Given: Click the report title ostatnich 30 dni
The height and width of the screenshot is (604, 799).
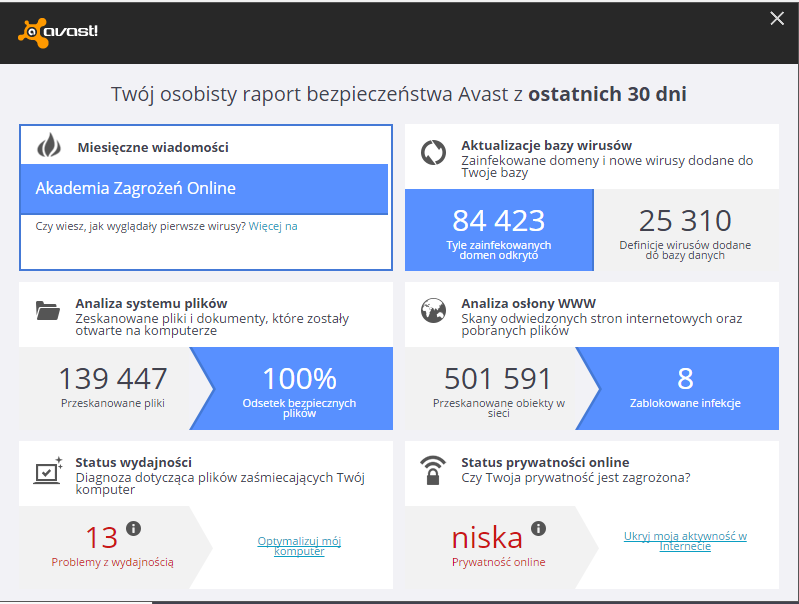Looking at the screenshot, I should (607, 94).
